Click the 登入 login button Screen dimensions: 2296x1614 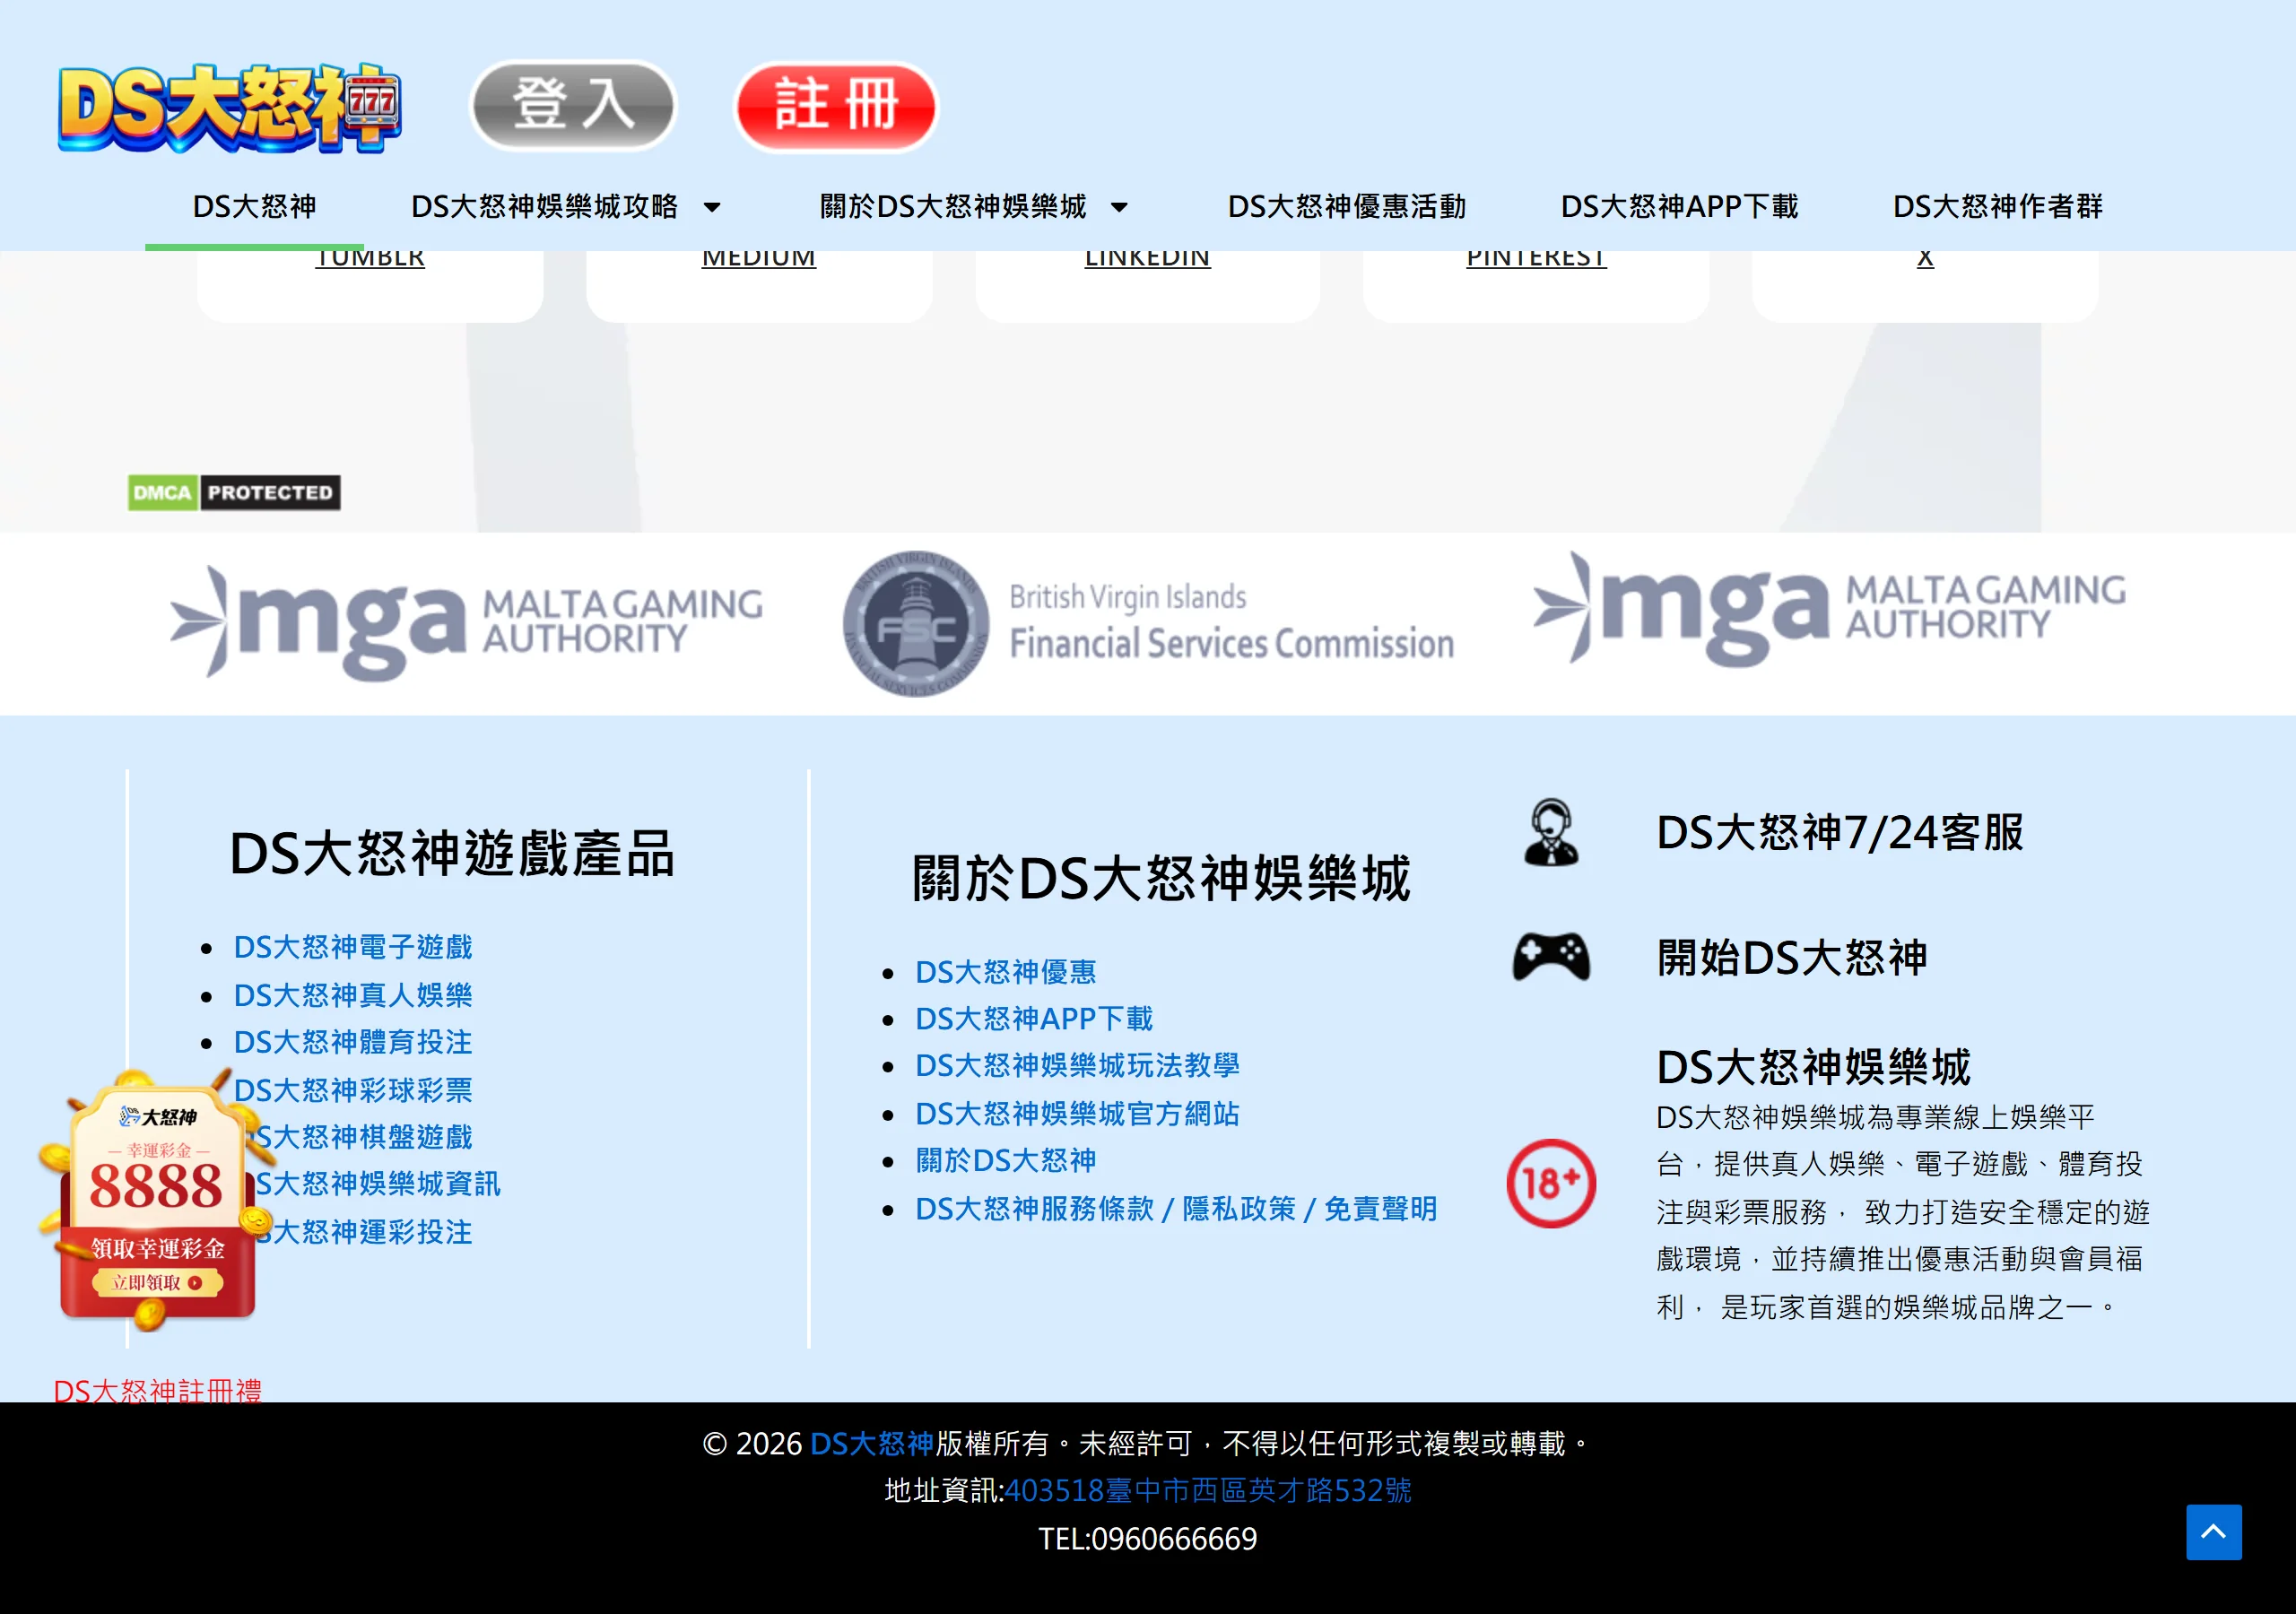[x=573, y=106]
